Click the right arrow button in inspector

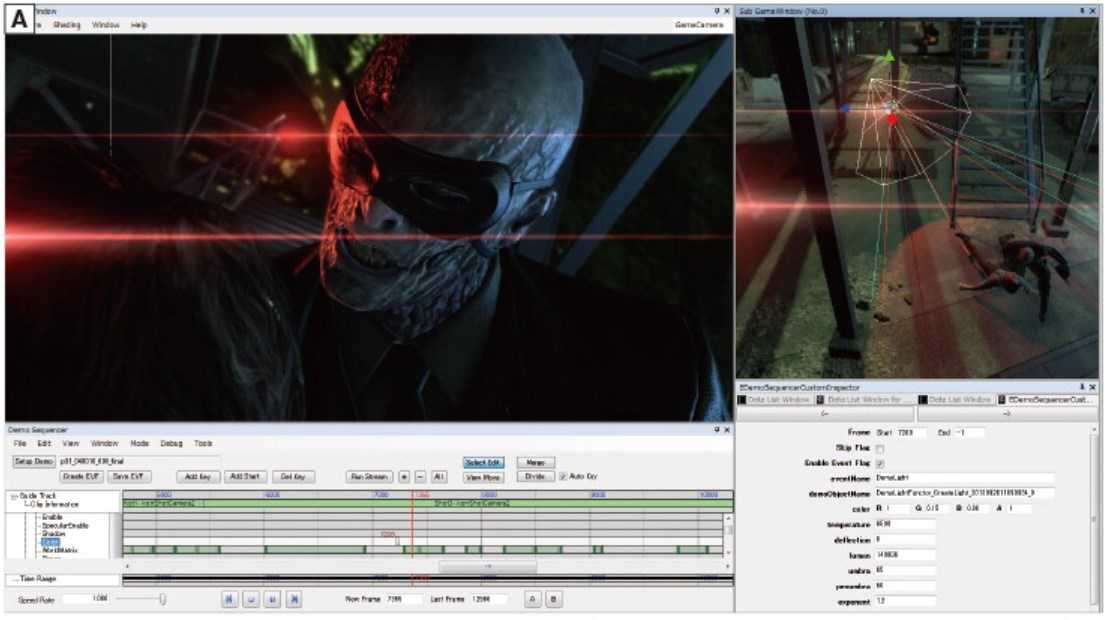pyautogui.click(x=1006, y=414)
